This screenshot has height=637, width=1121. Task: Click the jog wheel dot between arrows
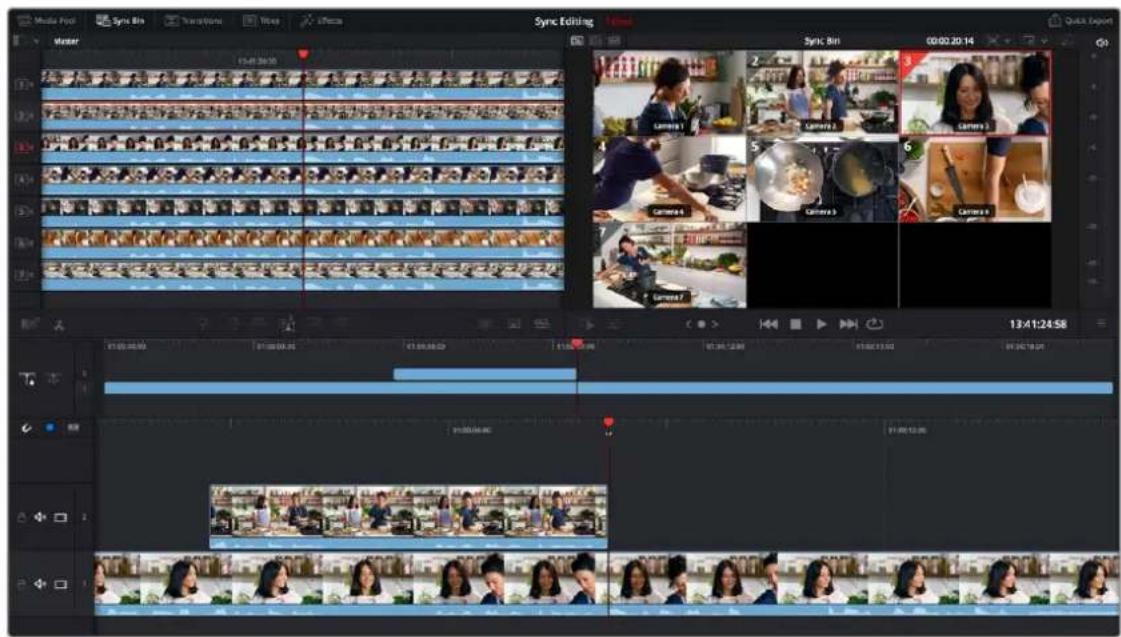tap(701, 324)
